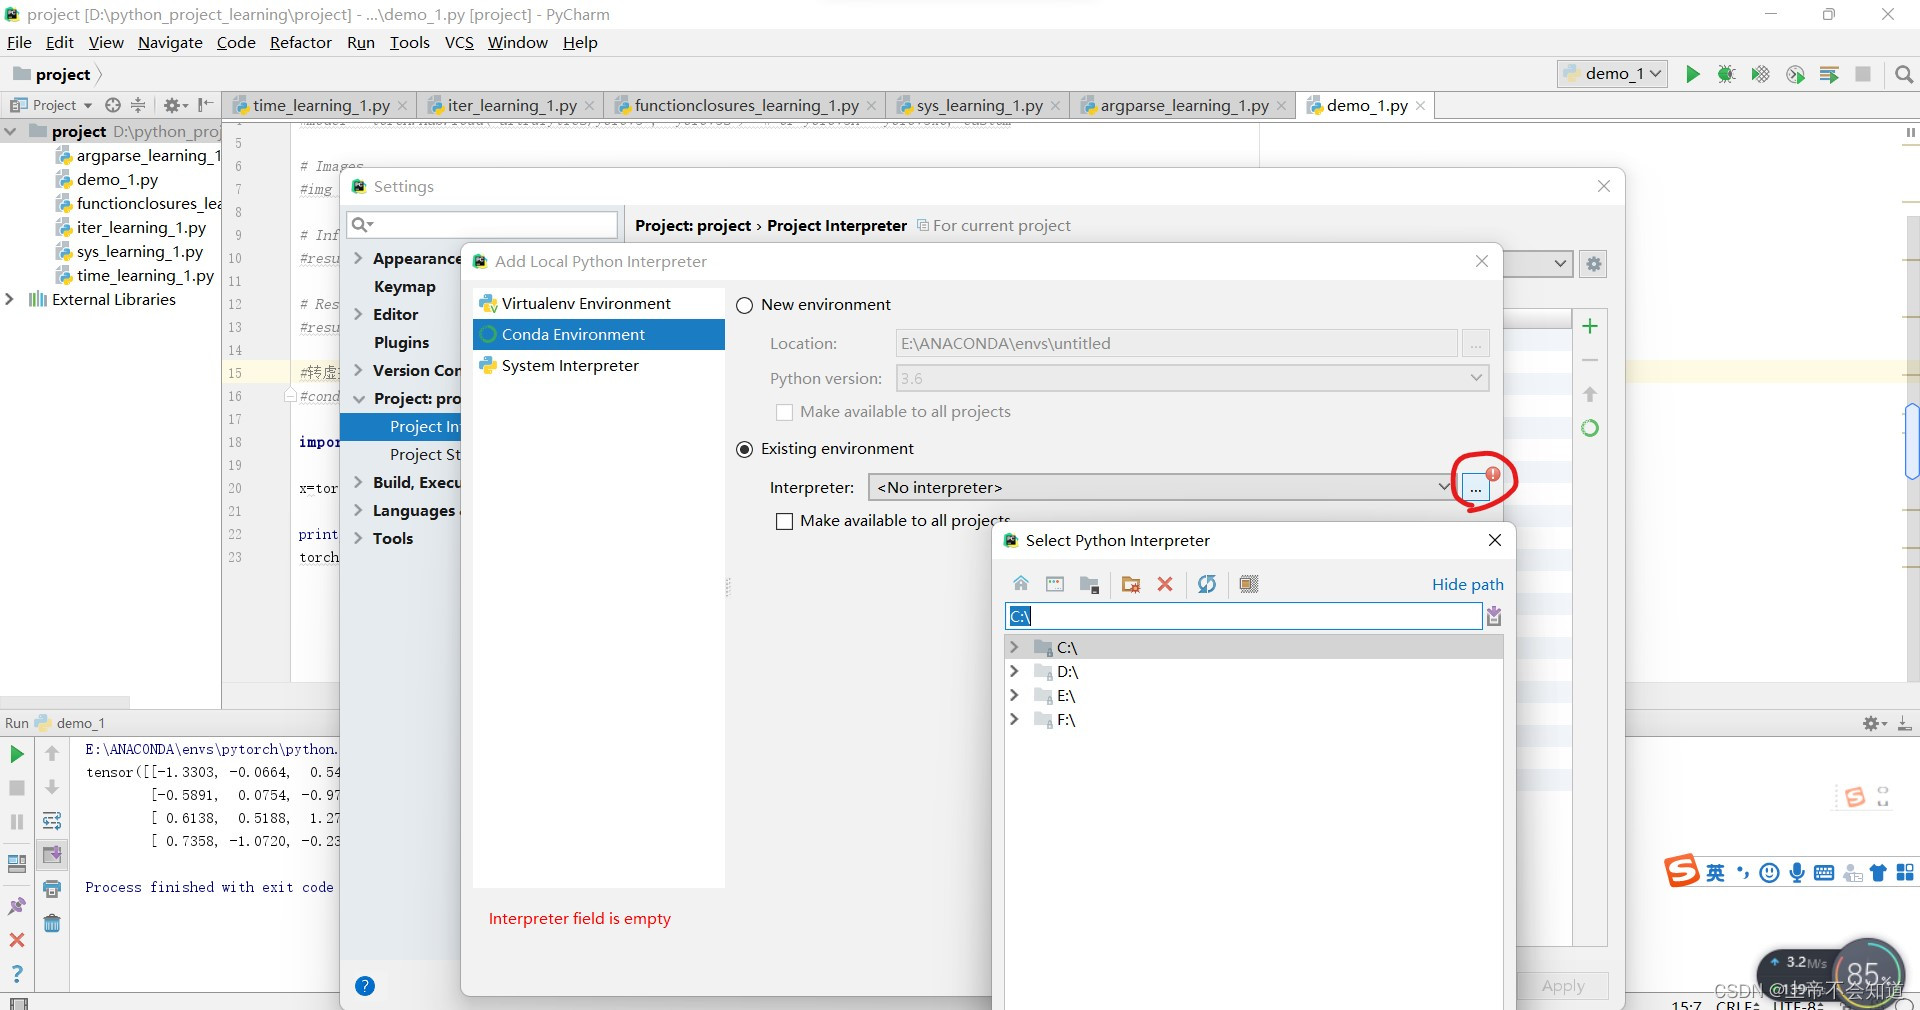Image resolution: width=1920 pixels, height=1010 pixels.
Task: Click the Search Everywhere magnifier icon
Action: 1904,74
